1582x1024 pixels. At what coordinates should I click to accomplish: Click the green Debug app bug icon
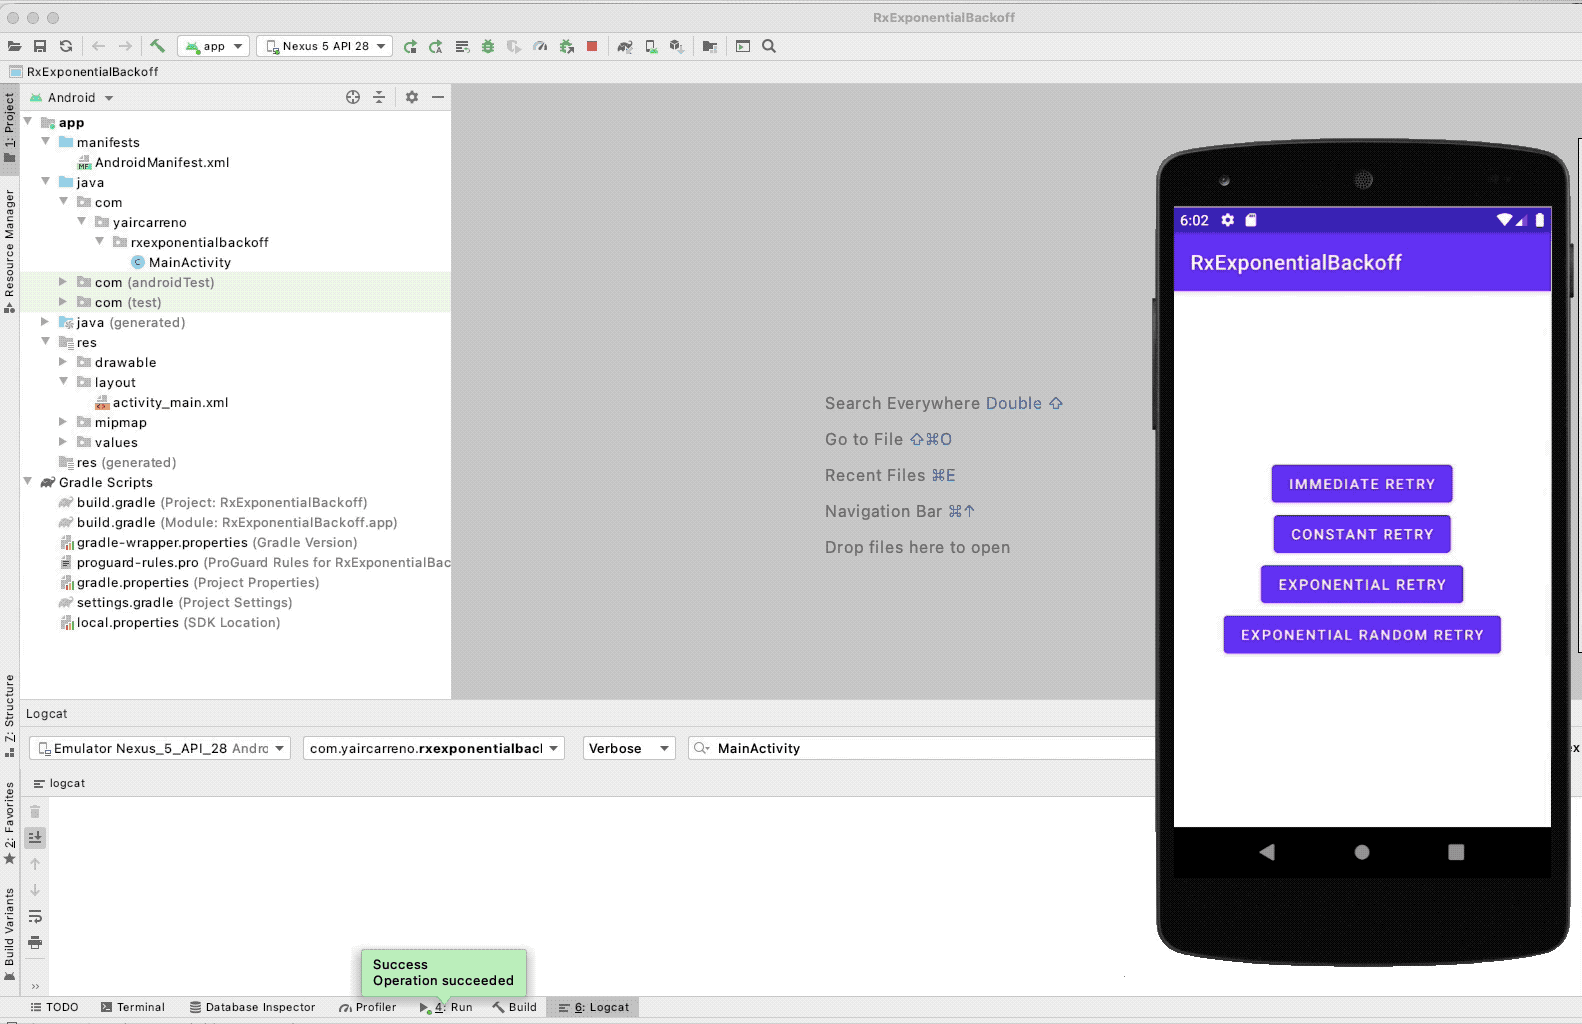(488, 46)
